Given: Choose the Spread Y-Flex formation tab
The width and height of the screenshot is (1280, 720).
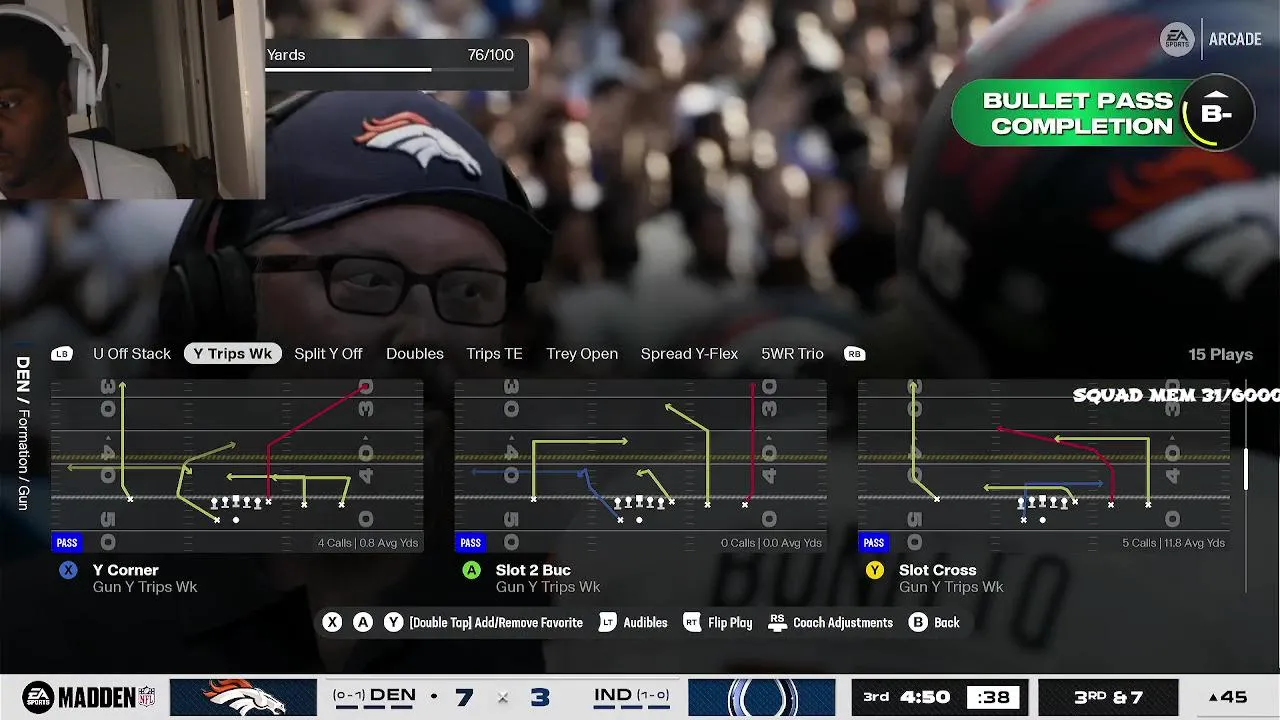Looking at the screenshot, I should click(689, 354).
